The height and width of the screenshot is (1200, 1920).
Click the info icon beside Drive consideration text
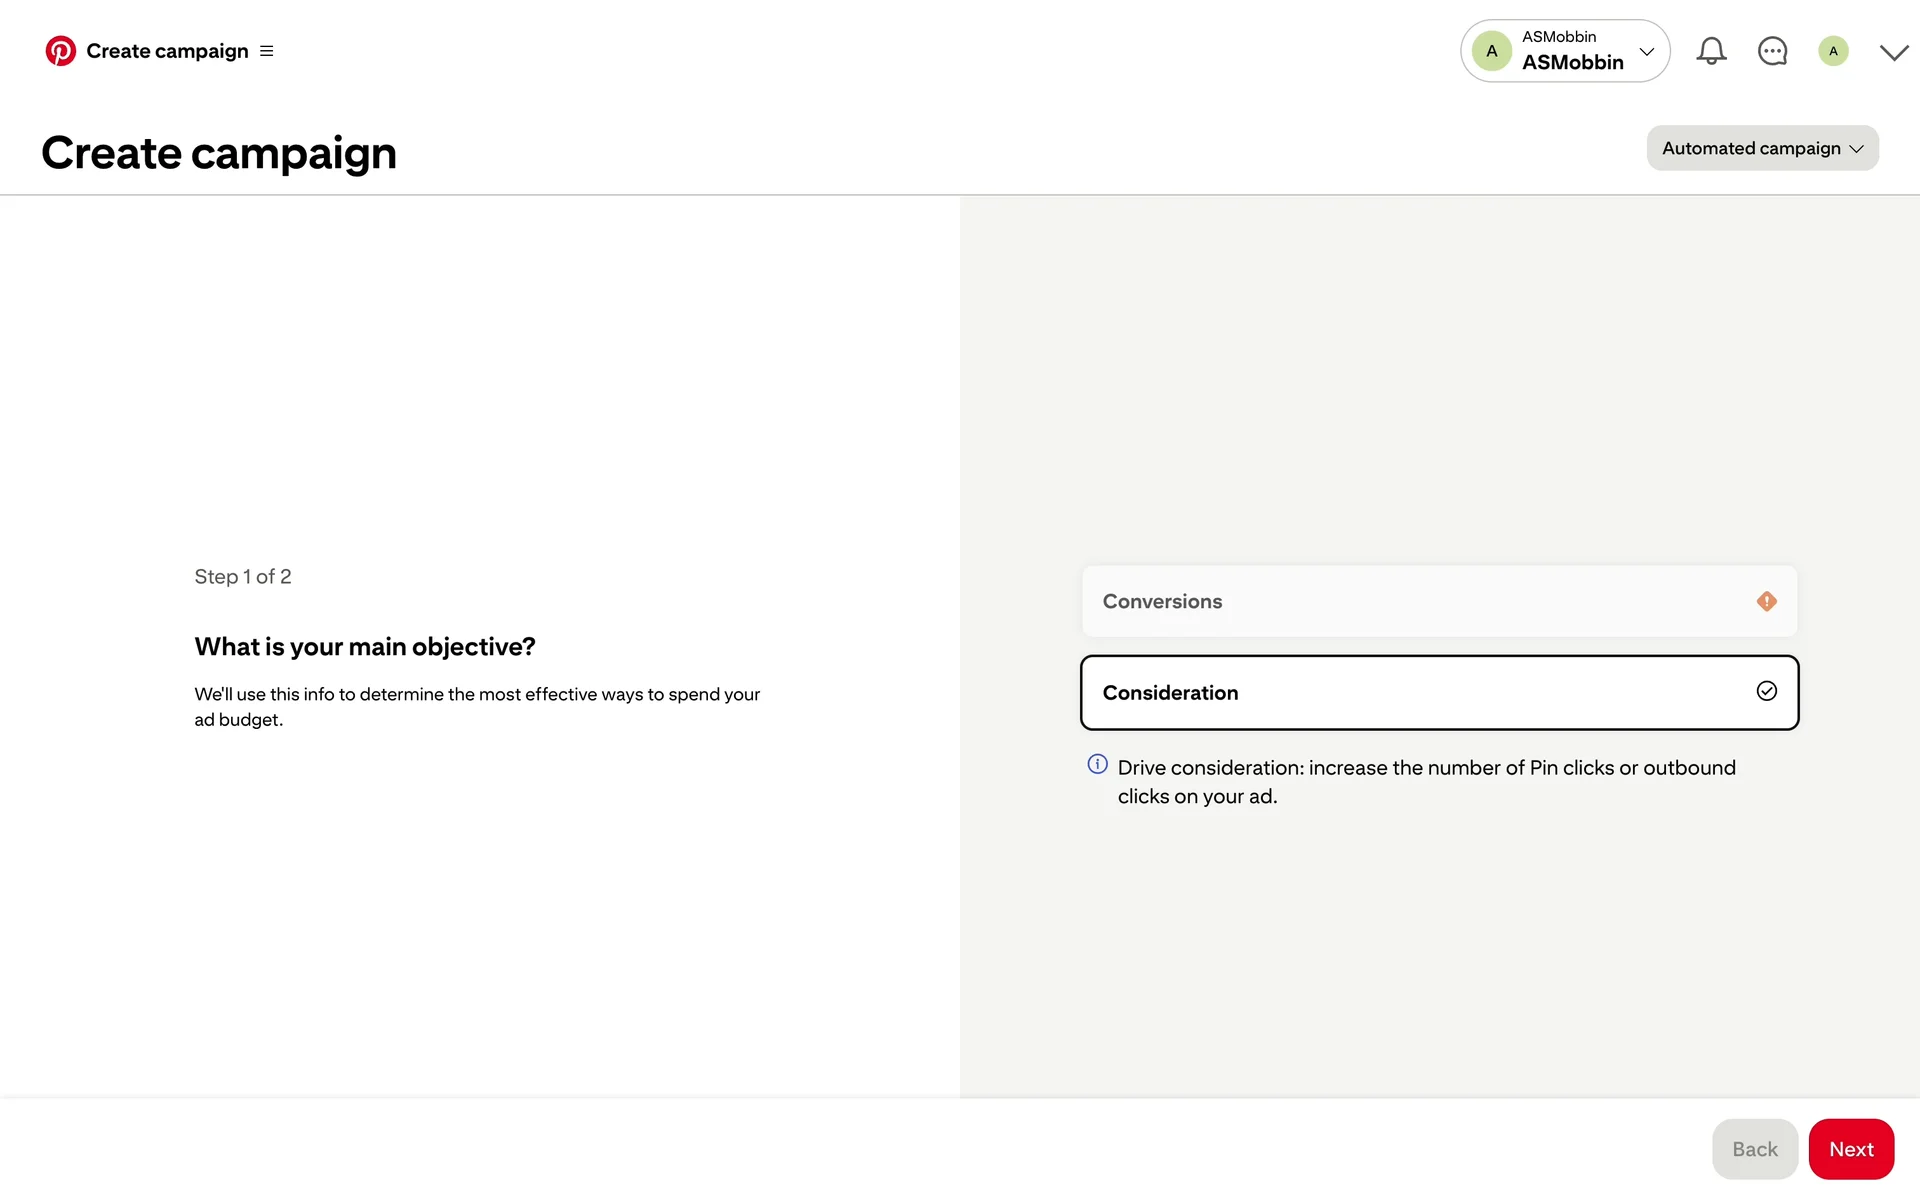1097,765
